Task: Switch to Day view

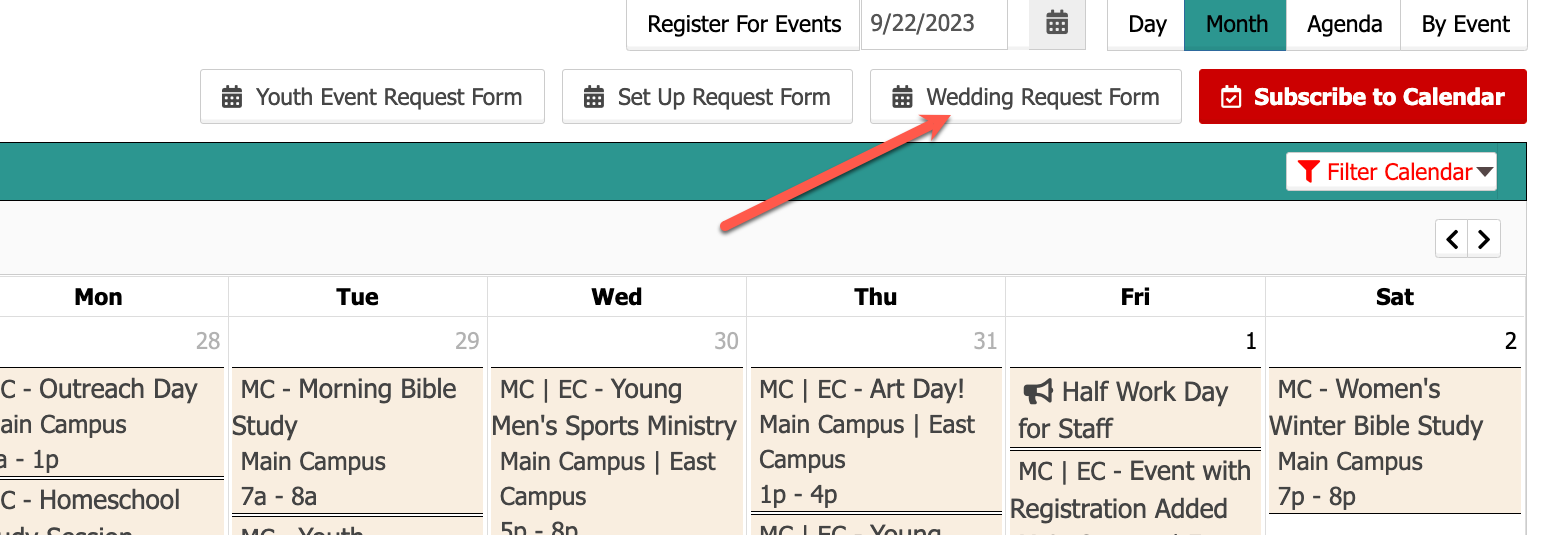Action: 1147,24
